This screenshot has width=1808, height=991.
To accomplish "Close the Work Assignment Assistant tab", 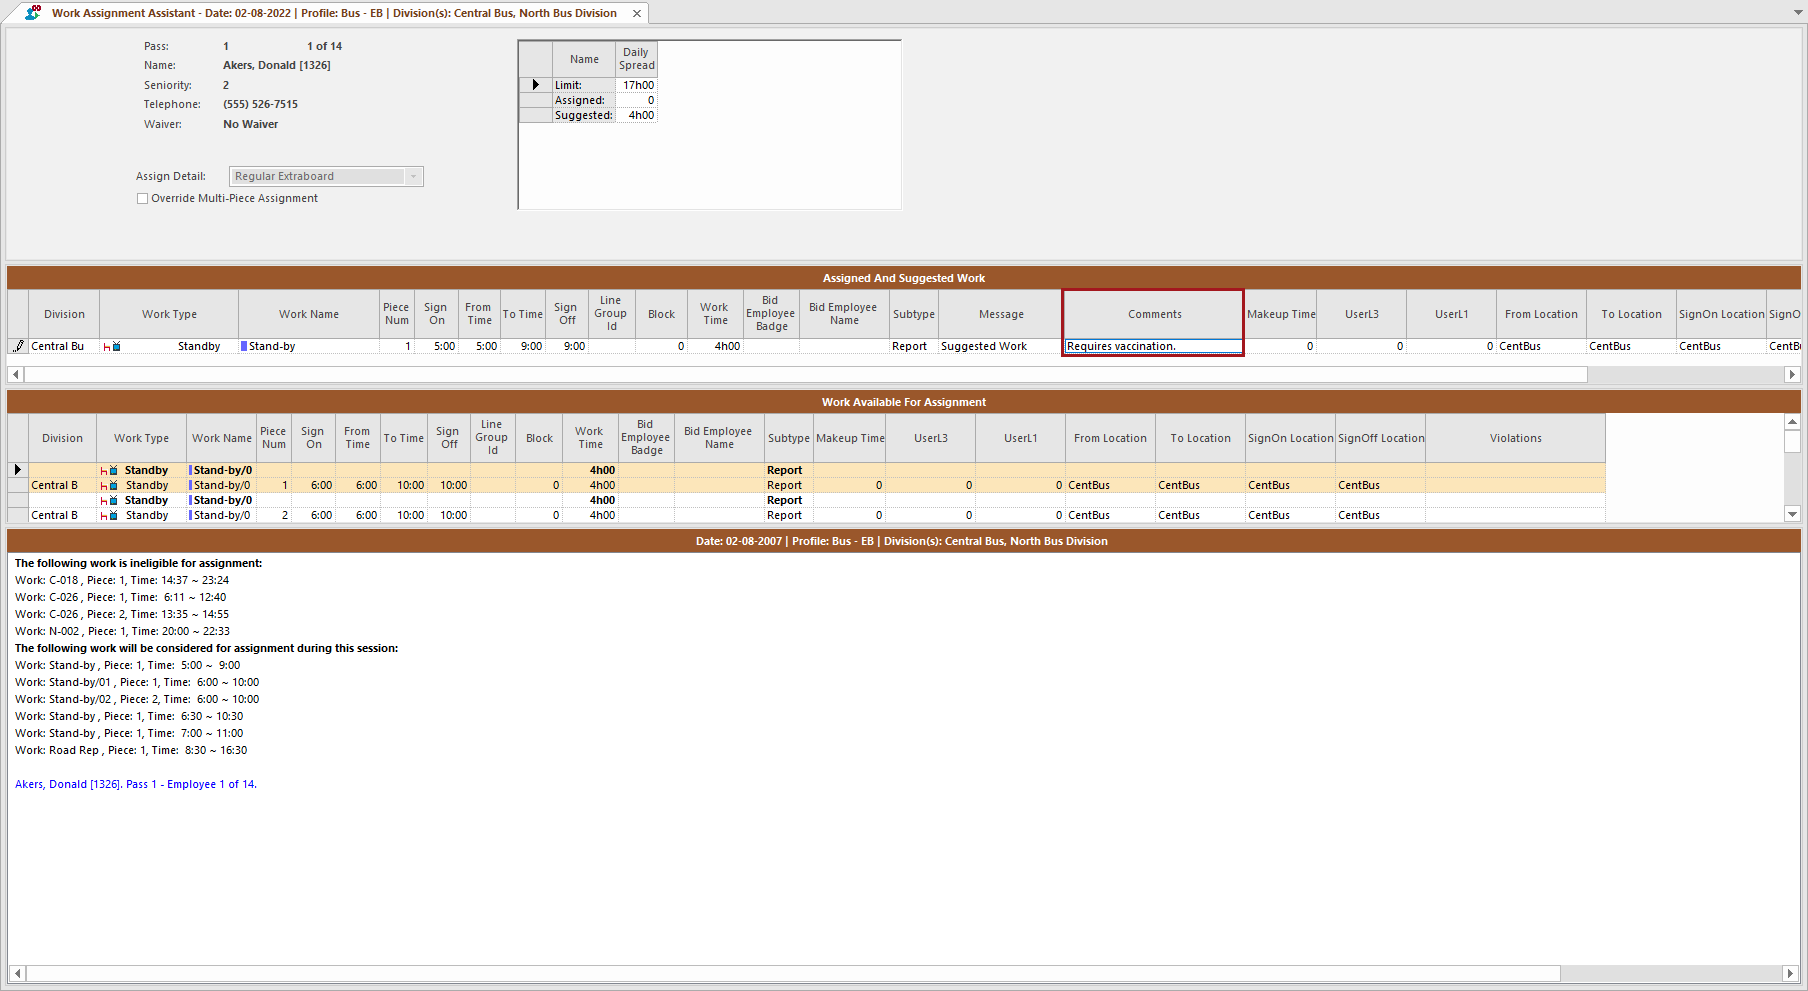I will (x=637, y=13).
